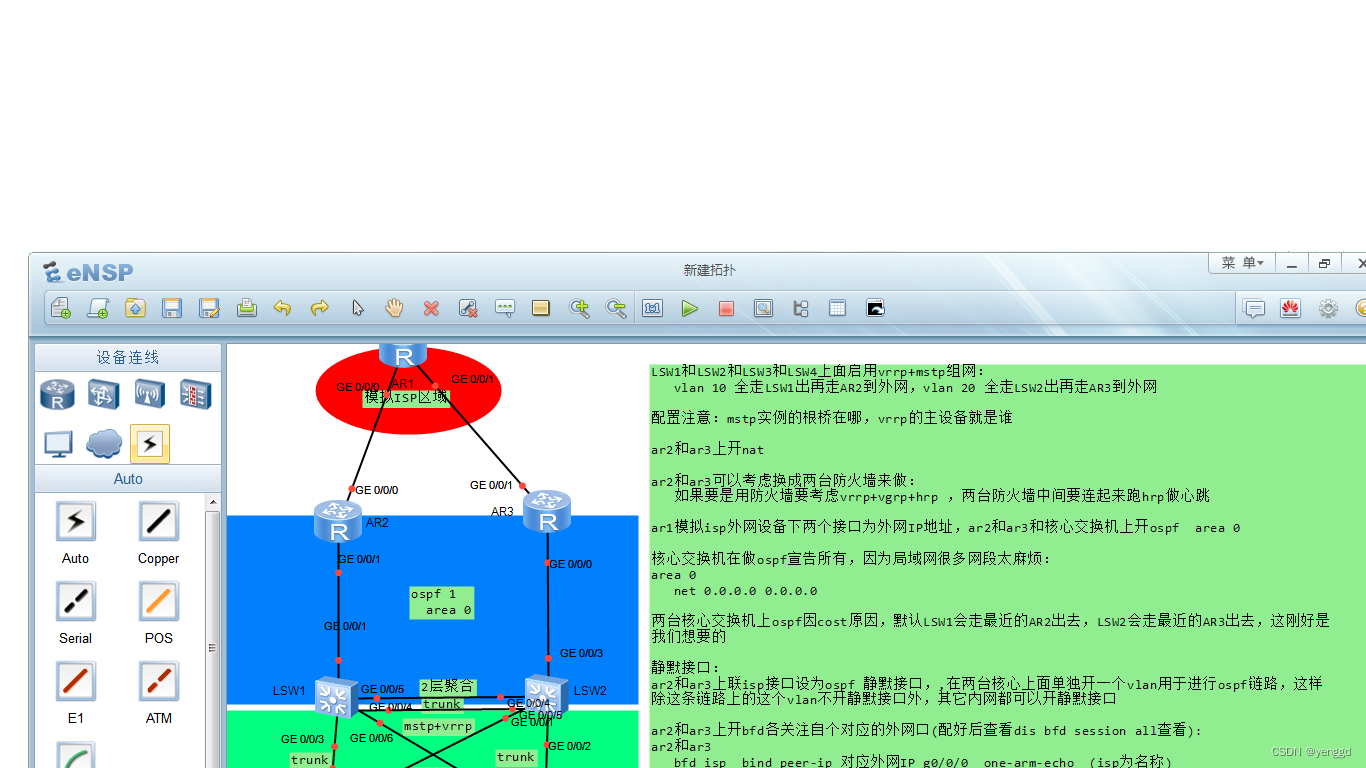Click the 设备连线 panel header
Screen dimensions: 1366x768
coord(128,358)
